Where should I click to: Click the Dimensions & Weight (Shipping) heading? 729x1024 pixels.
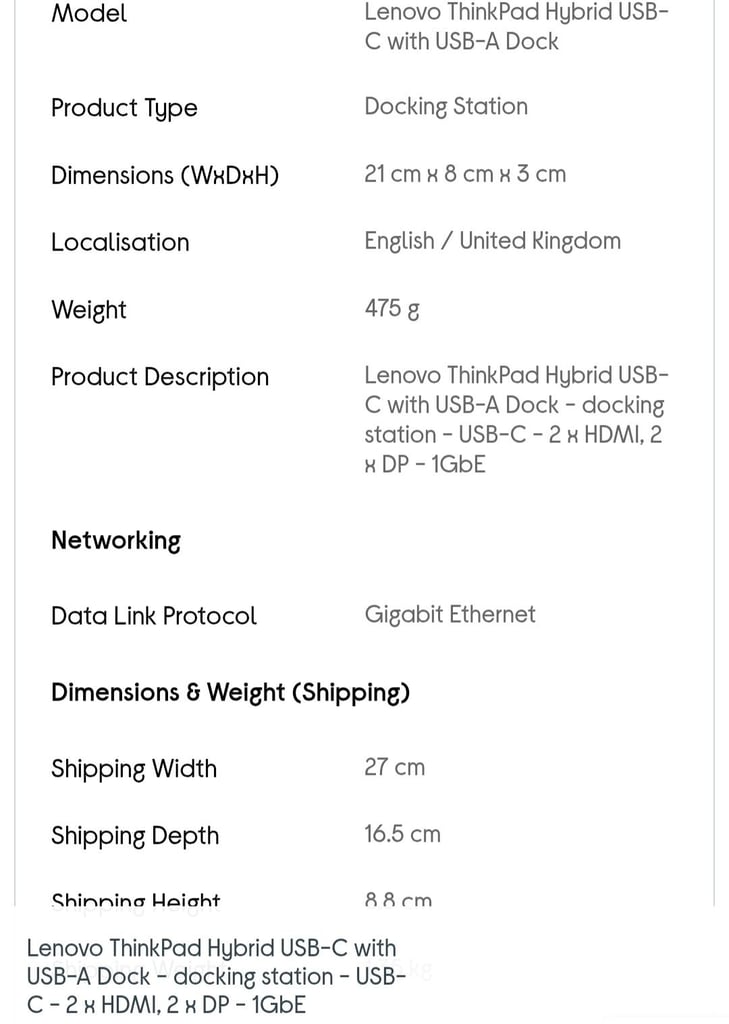click(x=231, y=693)
